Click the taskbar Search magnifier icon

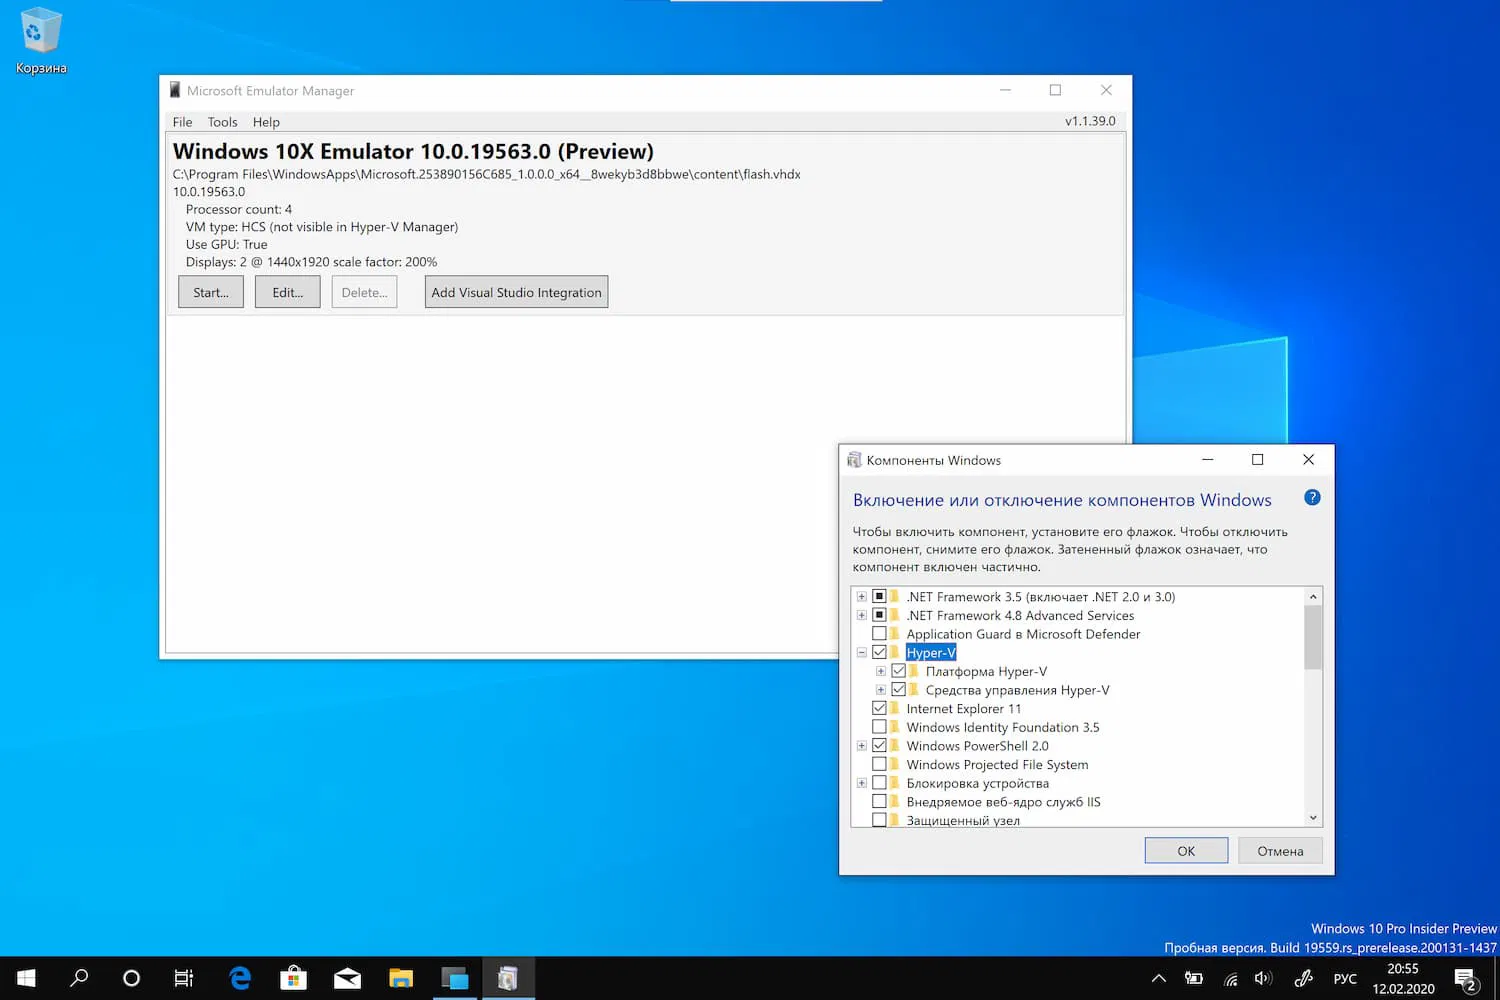[x=79, y=978]
